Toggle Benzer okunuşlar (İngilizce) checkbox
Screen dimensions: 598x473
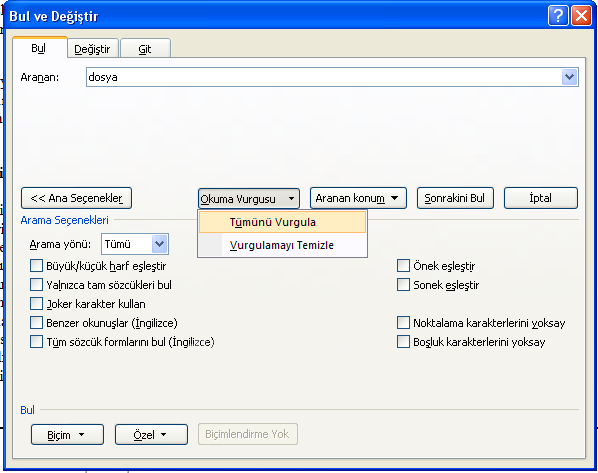36,323
